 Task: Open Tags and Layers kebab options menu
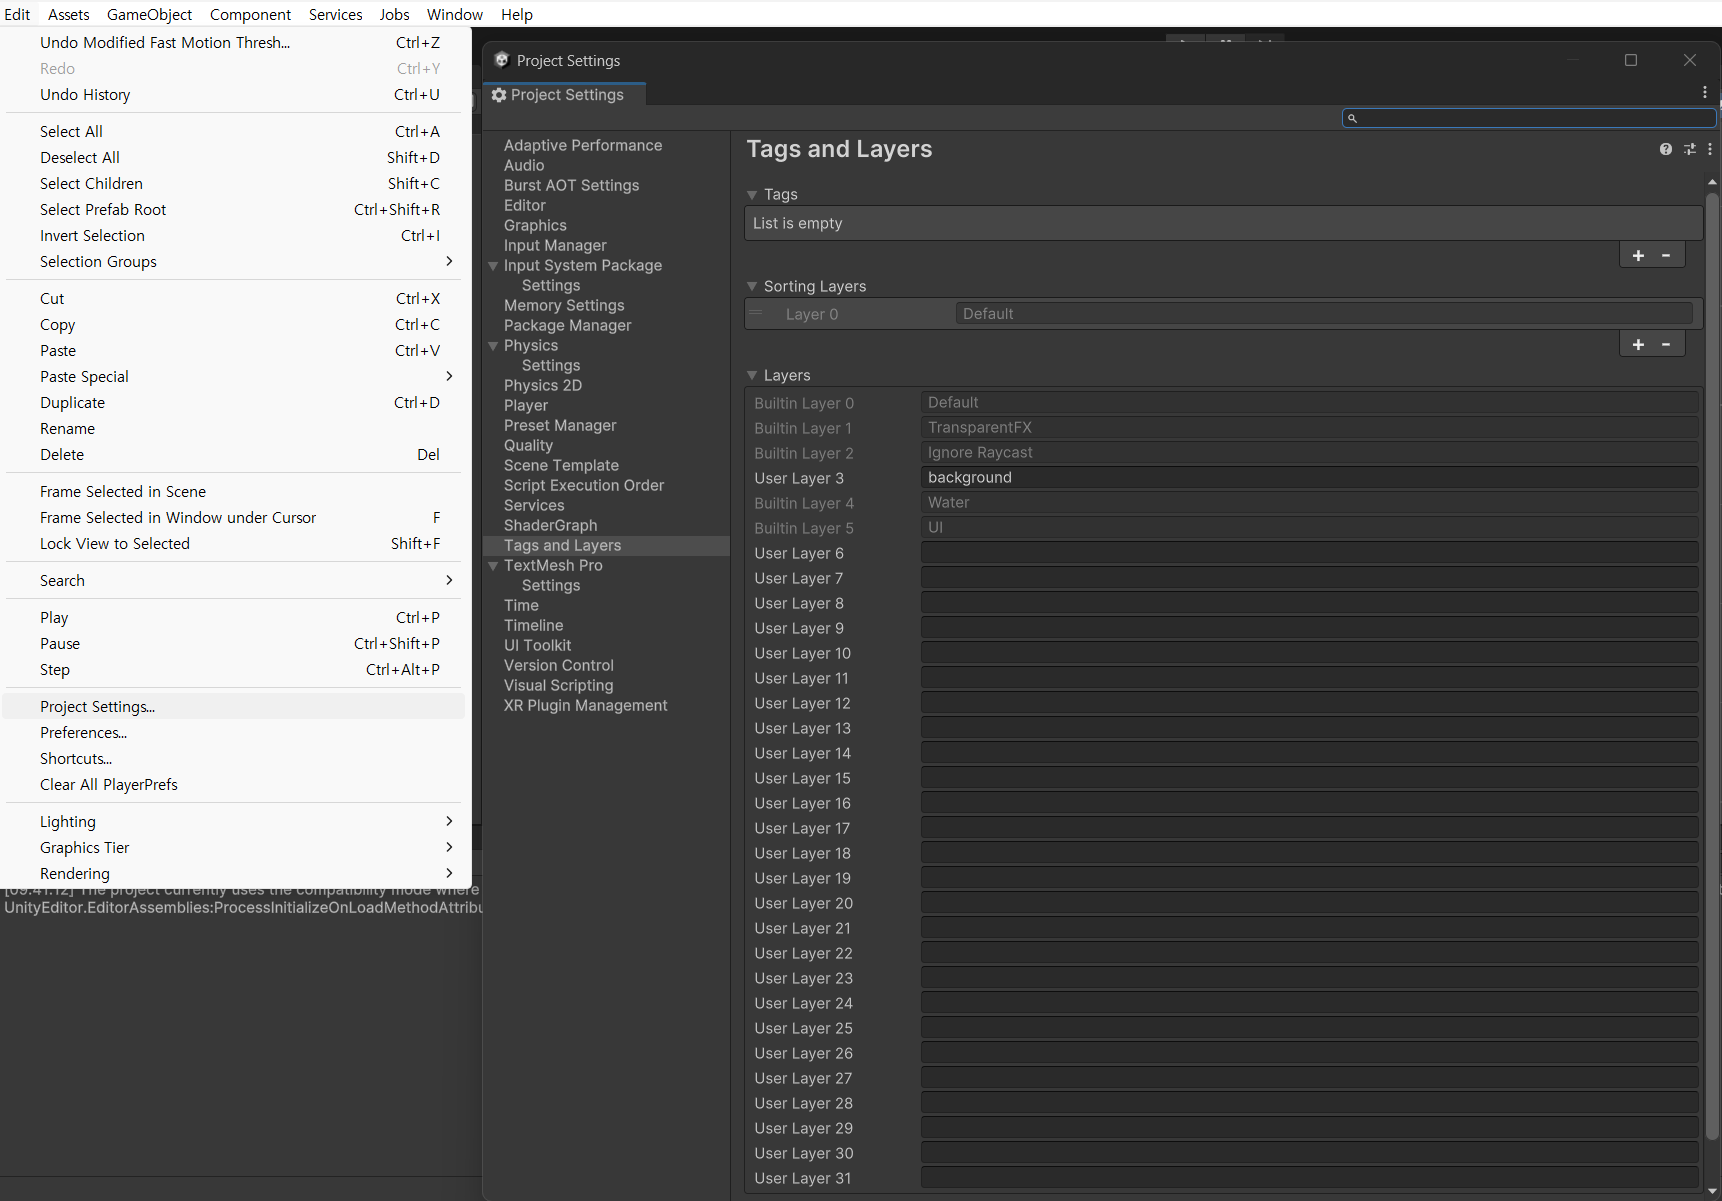1709,149
